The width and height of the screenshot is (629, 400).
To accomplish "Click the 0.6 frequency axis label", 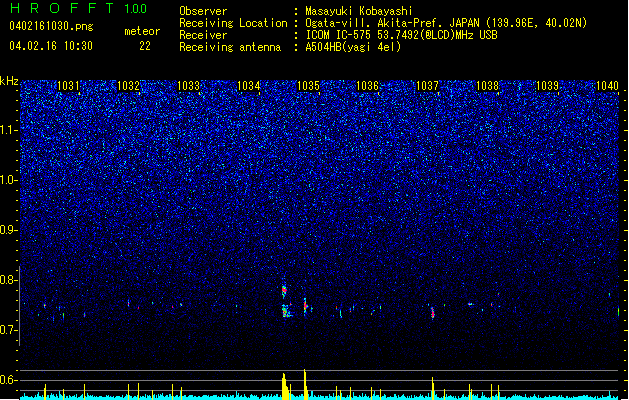I will coord(9,380).
